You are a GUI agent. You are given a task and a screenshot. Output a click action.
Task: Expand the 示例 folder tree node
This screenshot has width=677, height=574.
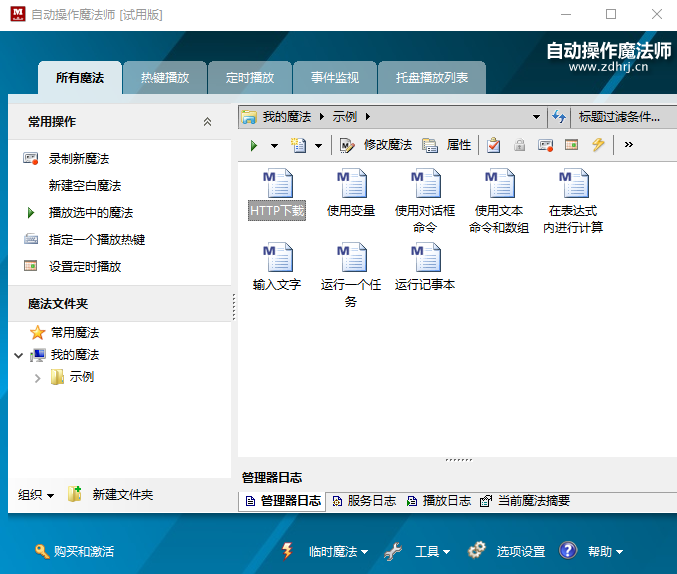click(x=38, y=378)
